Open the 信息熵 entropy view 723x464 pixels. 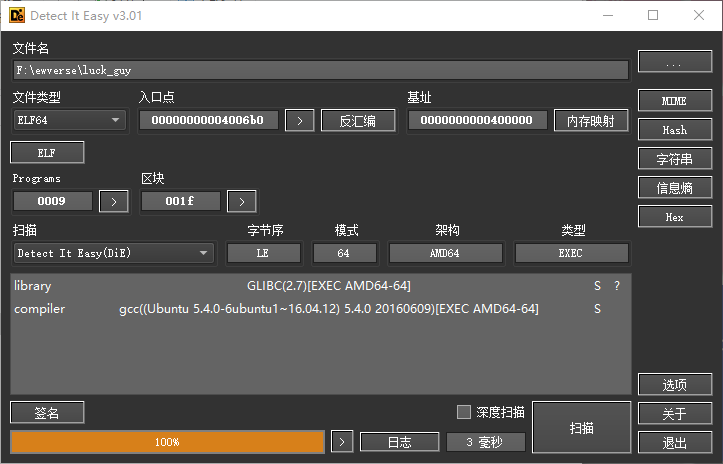(675, 188)
